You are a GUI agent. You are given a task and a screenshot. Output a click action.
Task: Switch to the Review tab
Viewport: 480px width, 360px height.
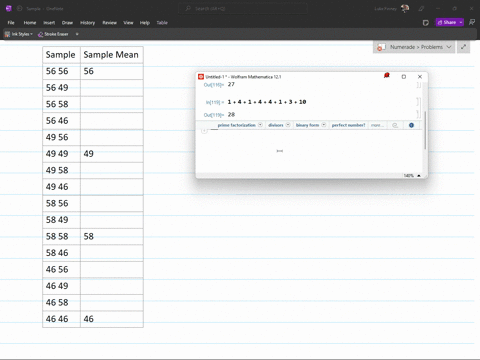click(109, 23)
